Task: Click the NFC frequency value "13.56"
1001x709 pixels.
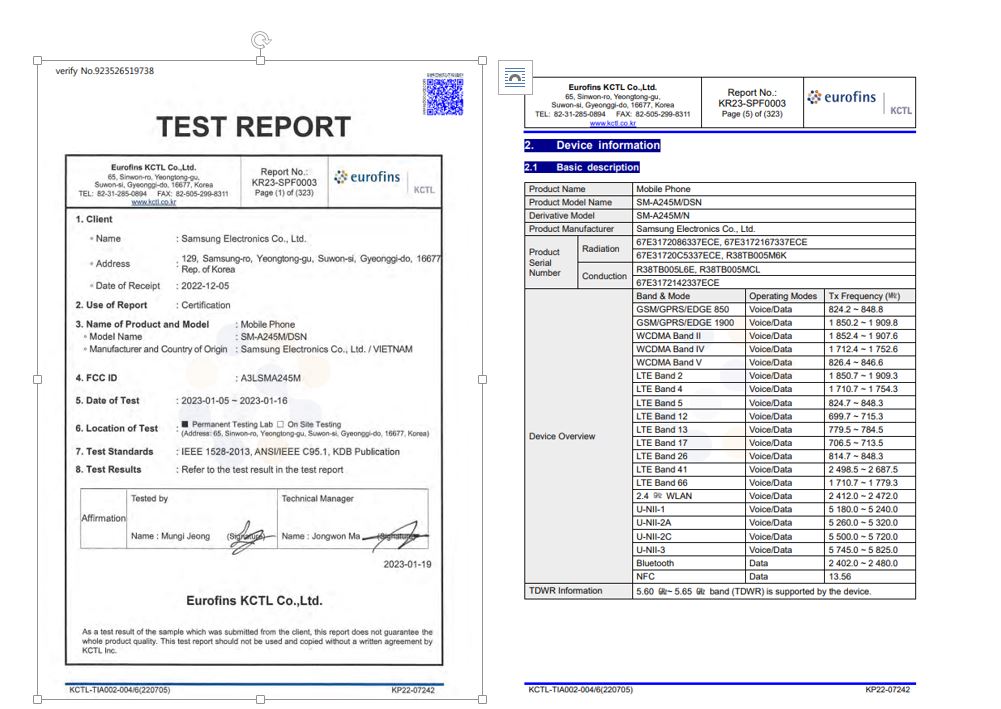Action: tap(839, 576)
